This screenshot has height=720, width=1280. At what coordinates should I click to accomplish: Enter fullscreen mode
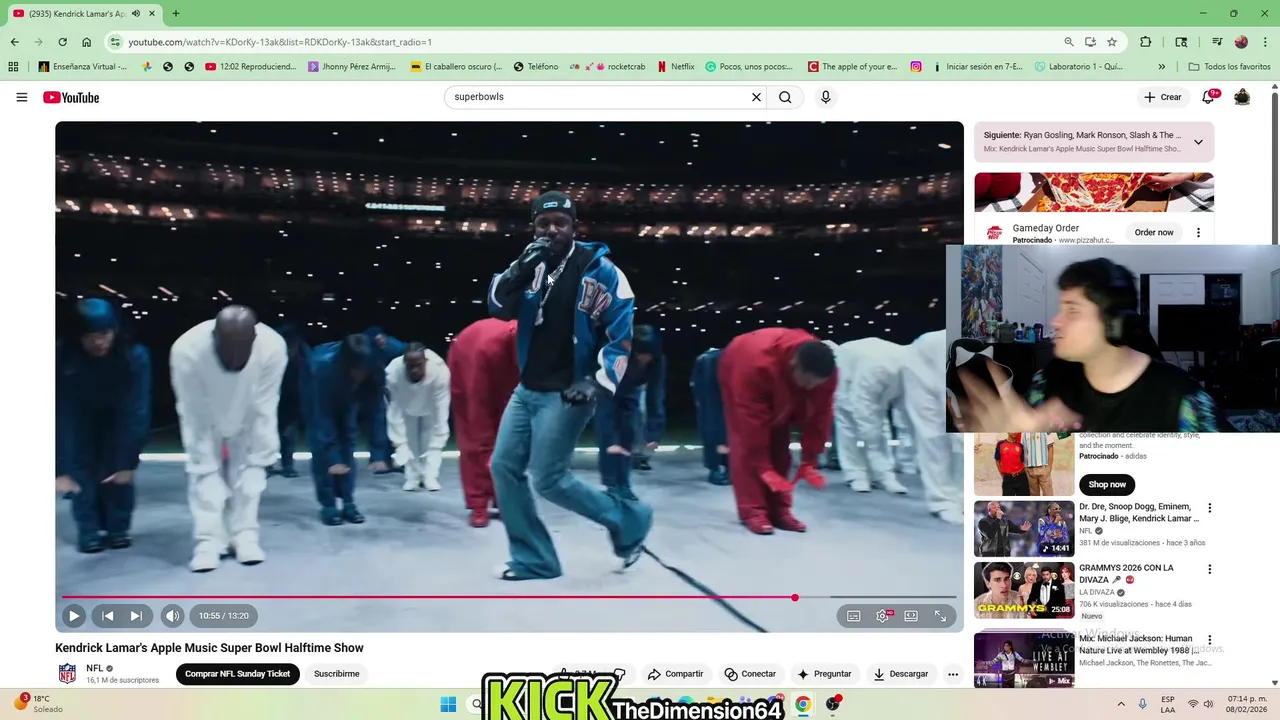[x=940, y=616]
